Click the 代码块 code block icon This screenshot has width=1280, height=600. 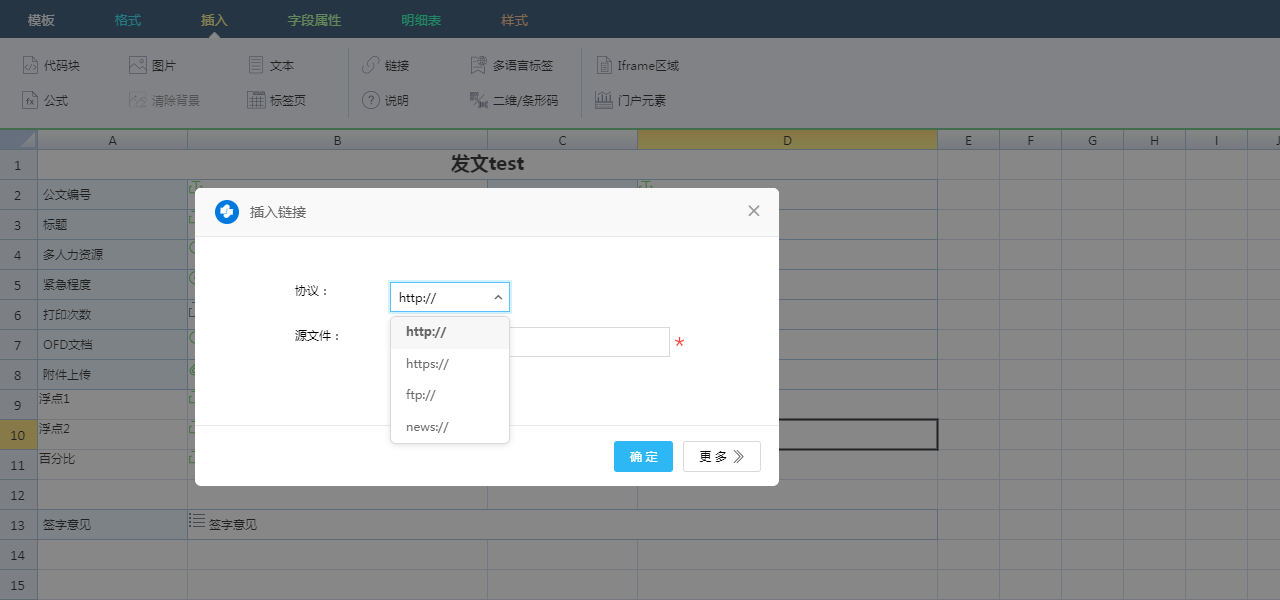[31, 66]
